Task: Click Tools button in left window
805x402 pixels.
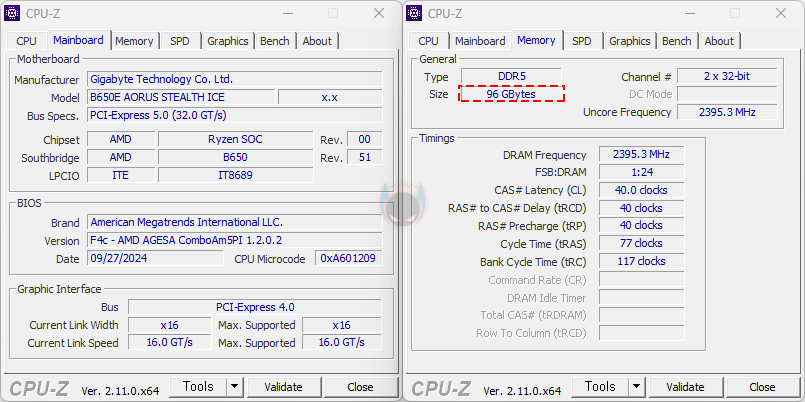Action: pyautogui.click(x=198, y=387)
